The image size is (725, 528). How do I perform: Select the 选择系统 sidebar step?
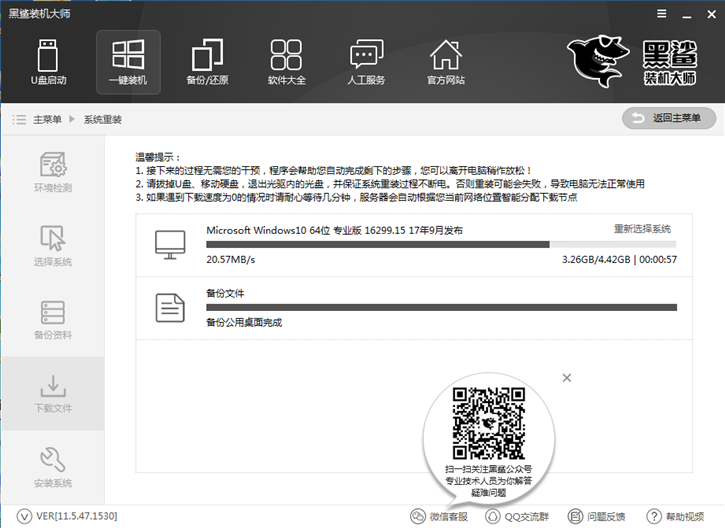click(x=53, y=246)
